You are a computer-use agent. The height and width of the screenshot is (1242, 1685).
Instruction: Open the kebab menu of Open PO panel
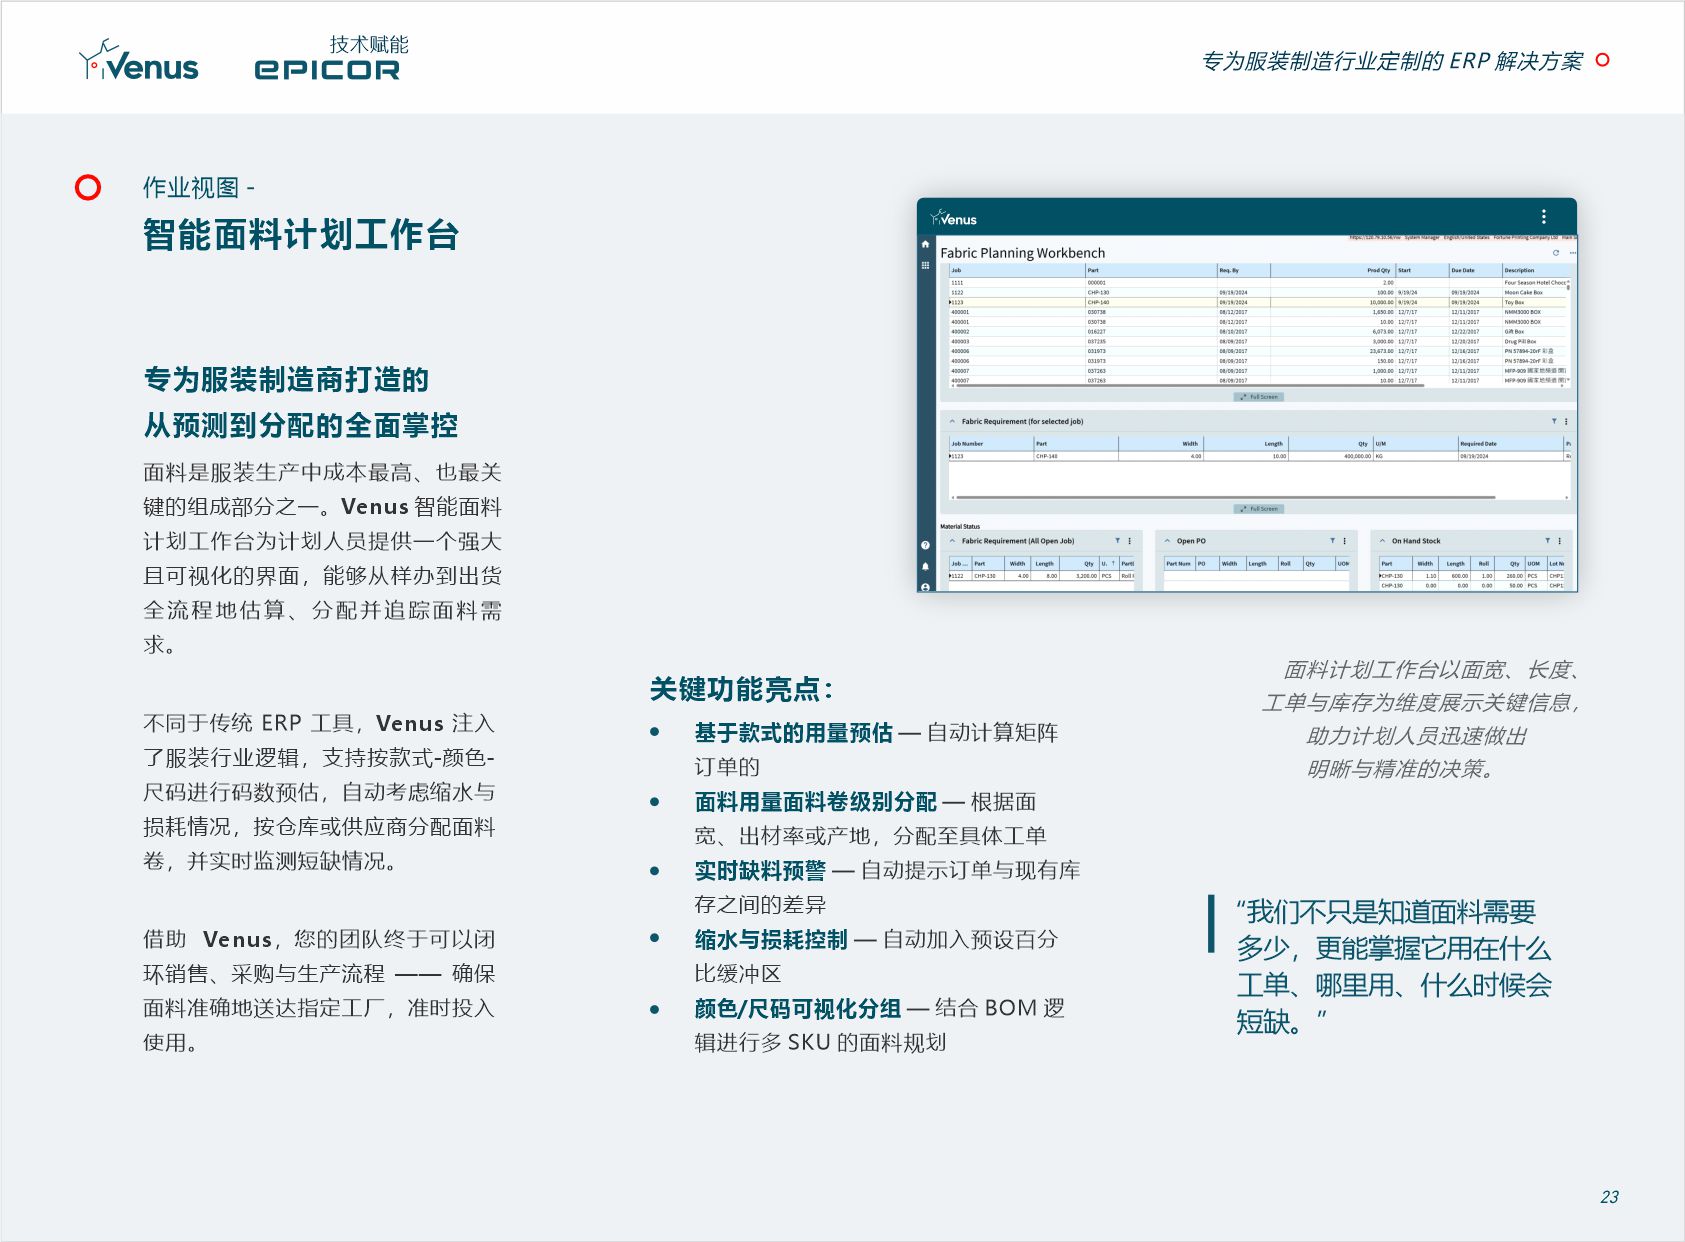click(x=1344, y=541)
